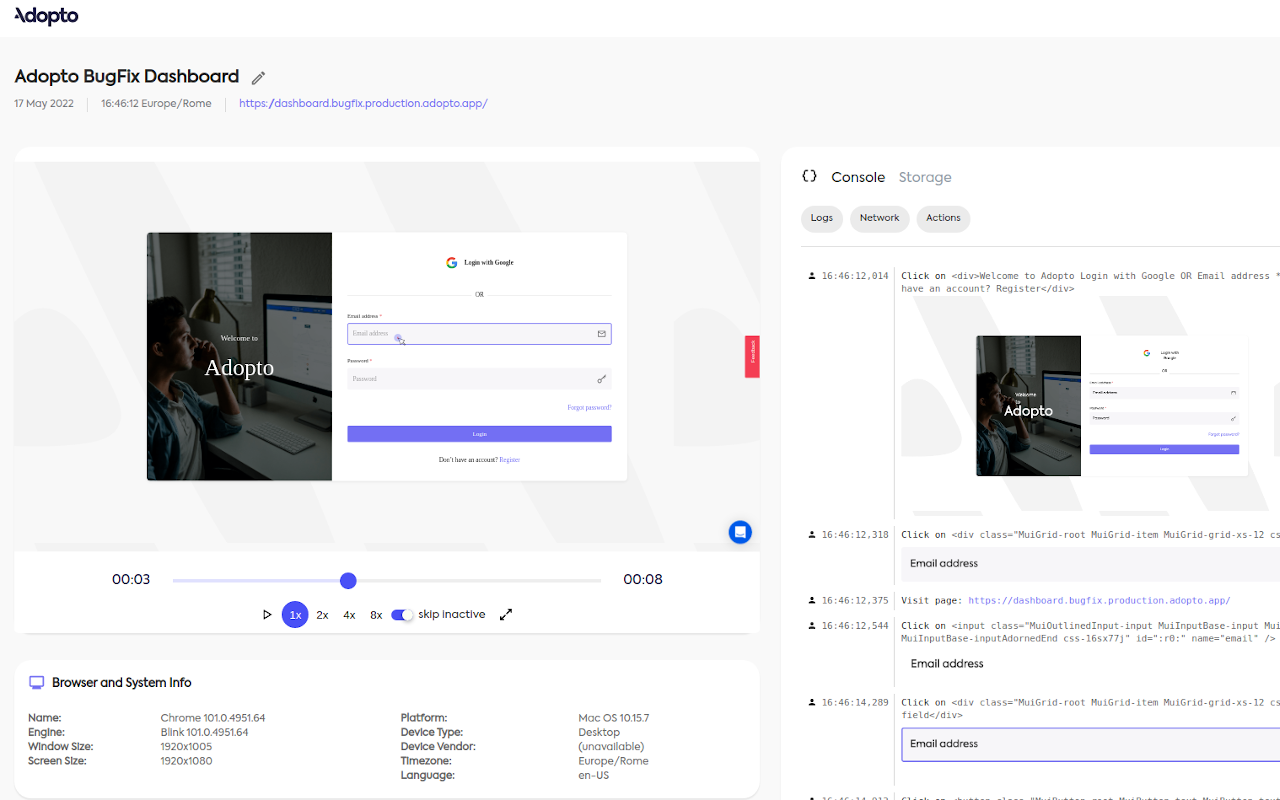1280x800 pixels.
Task: Filter by Actions chip
Action: click(x=943, y=218)
